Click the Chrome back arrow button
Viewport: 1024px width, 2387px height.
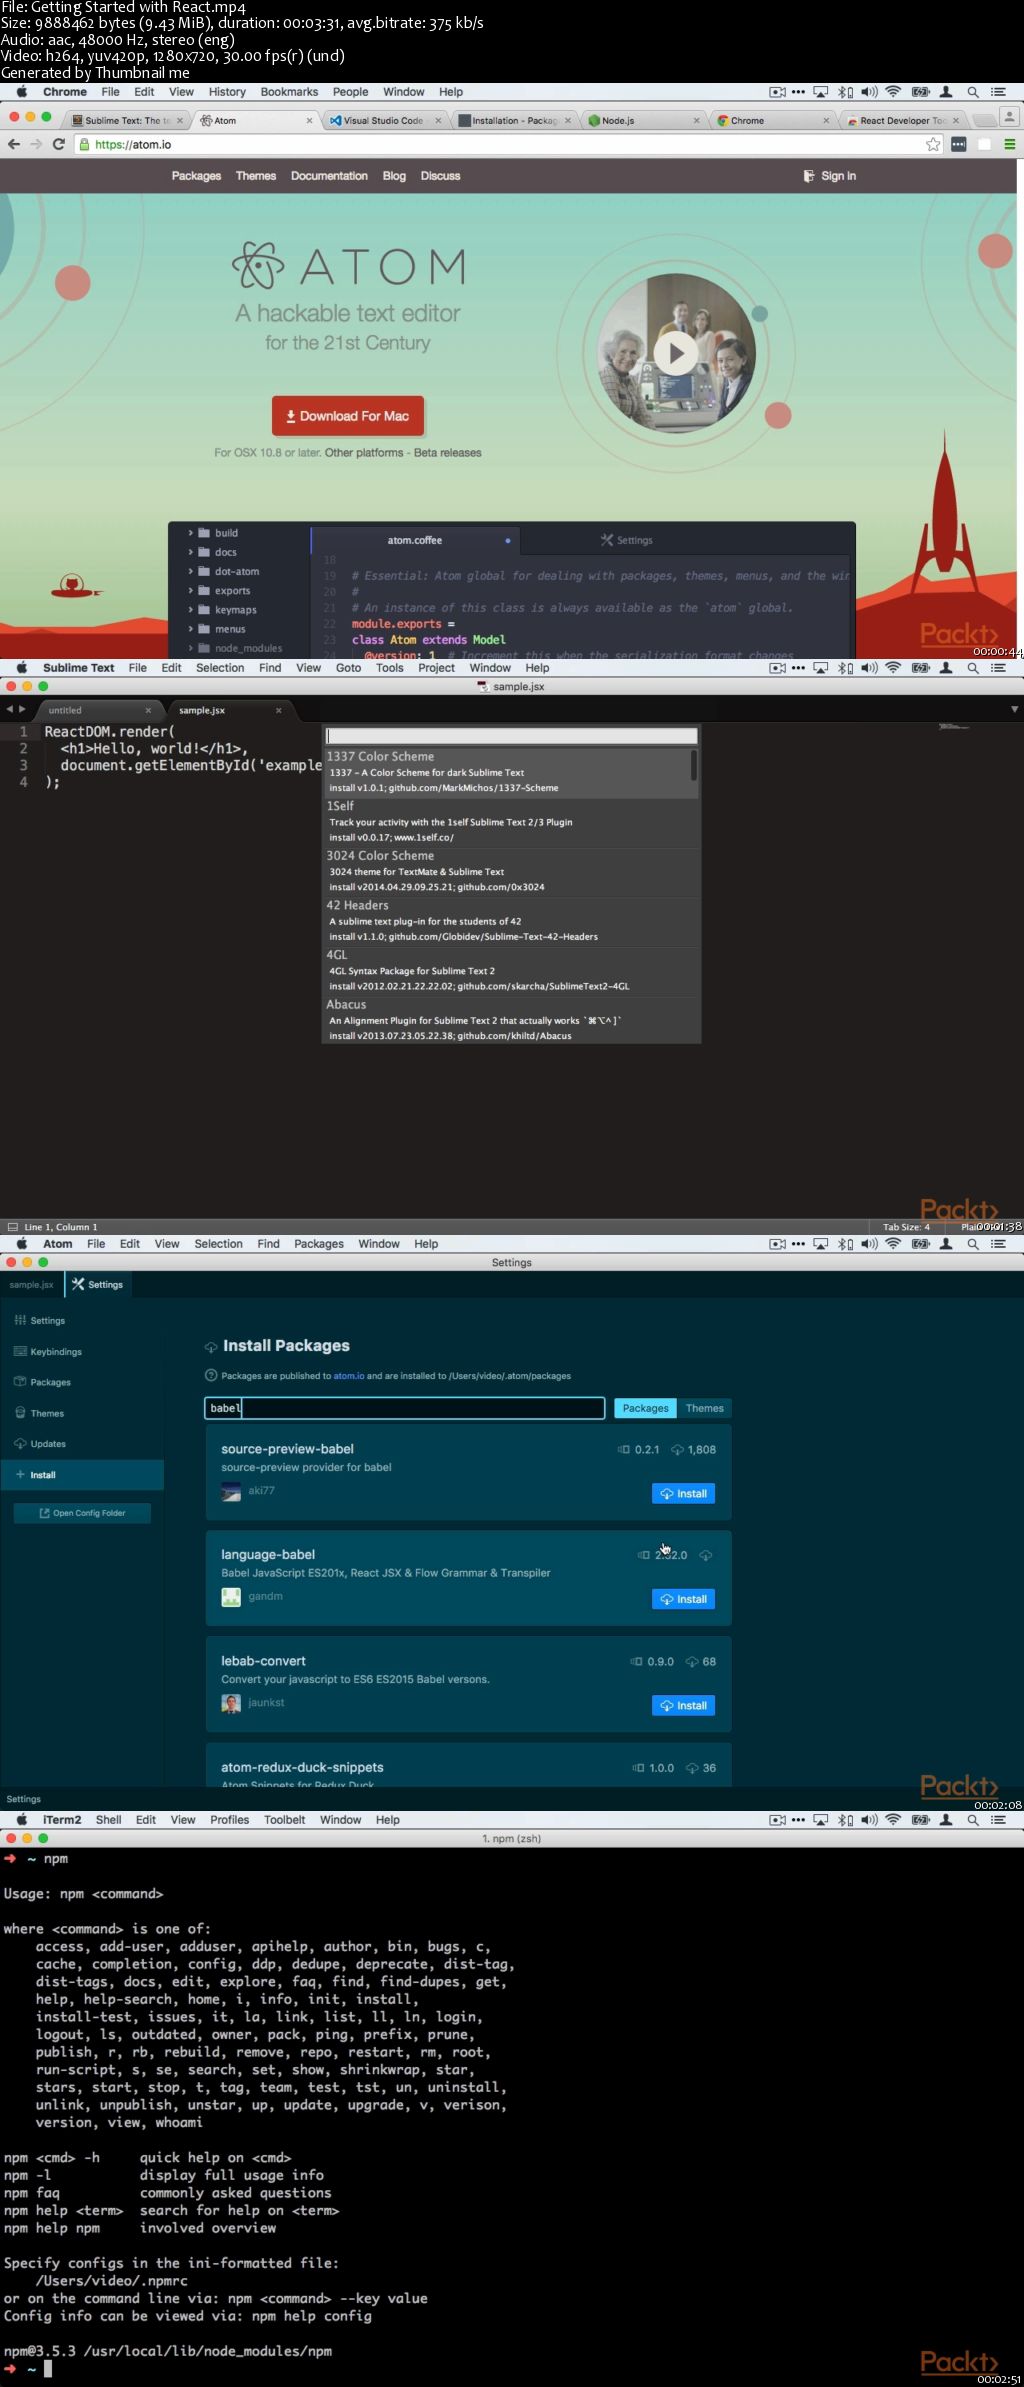point(13,144)
